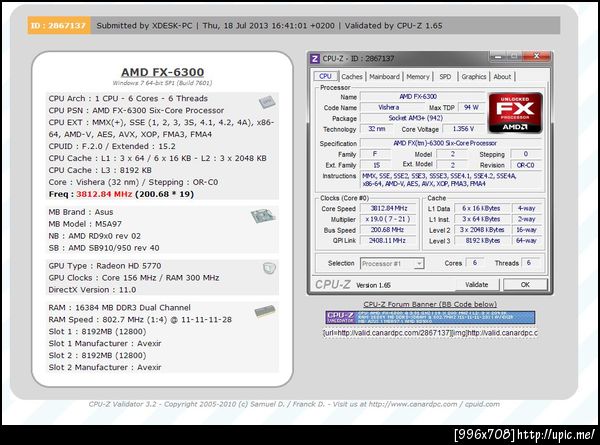Viewport: 600px width, 445px height.
Task: Switch to the SPD tab
Action: (x=445, y=77)
